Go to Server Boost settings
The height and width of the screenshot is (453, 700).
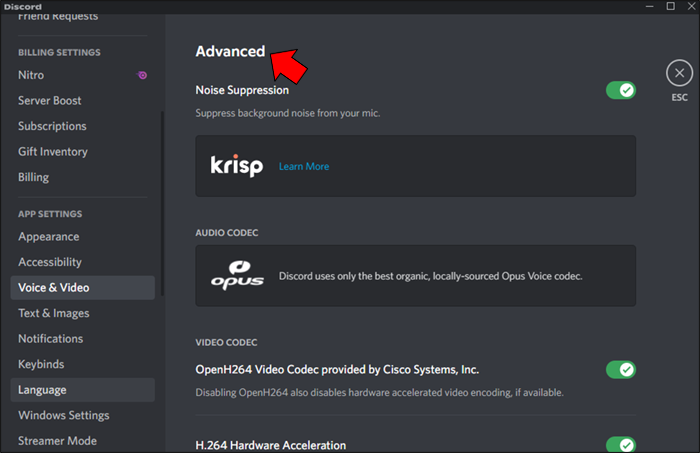tap(50, 101)
